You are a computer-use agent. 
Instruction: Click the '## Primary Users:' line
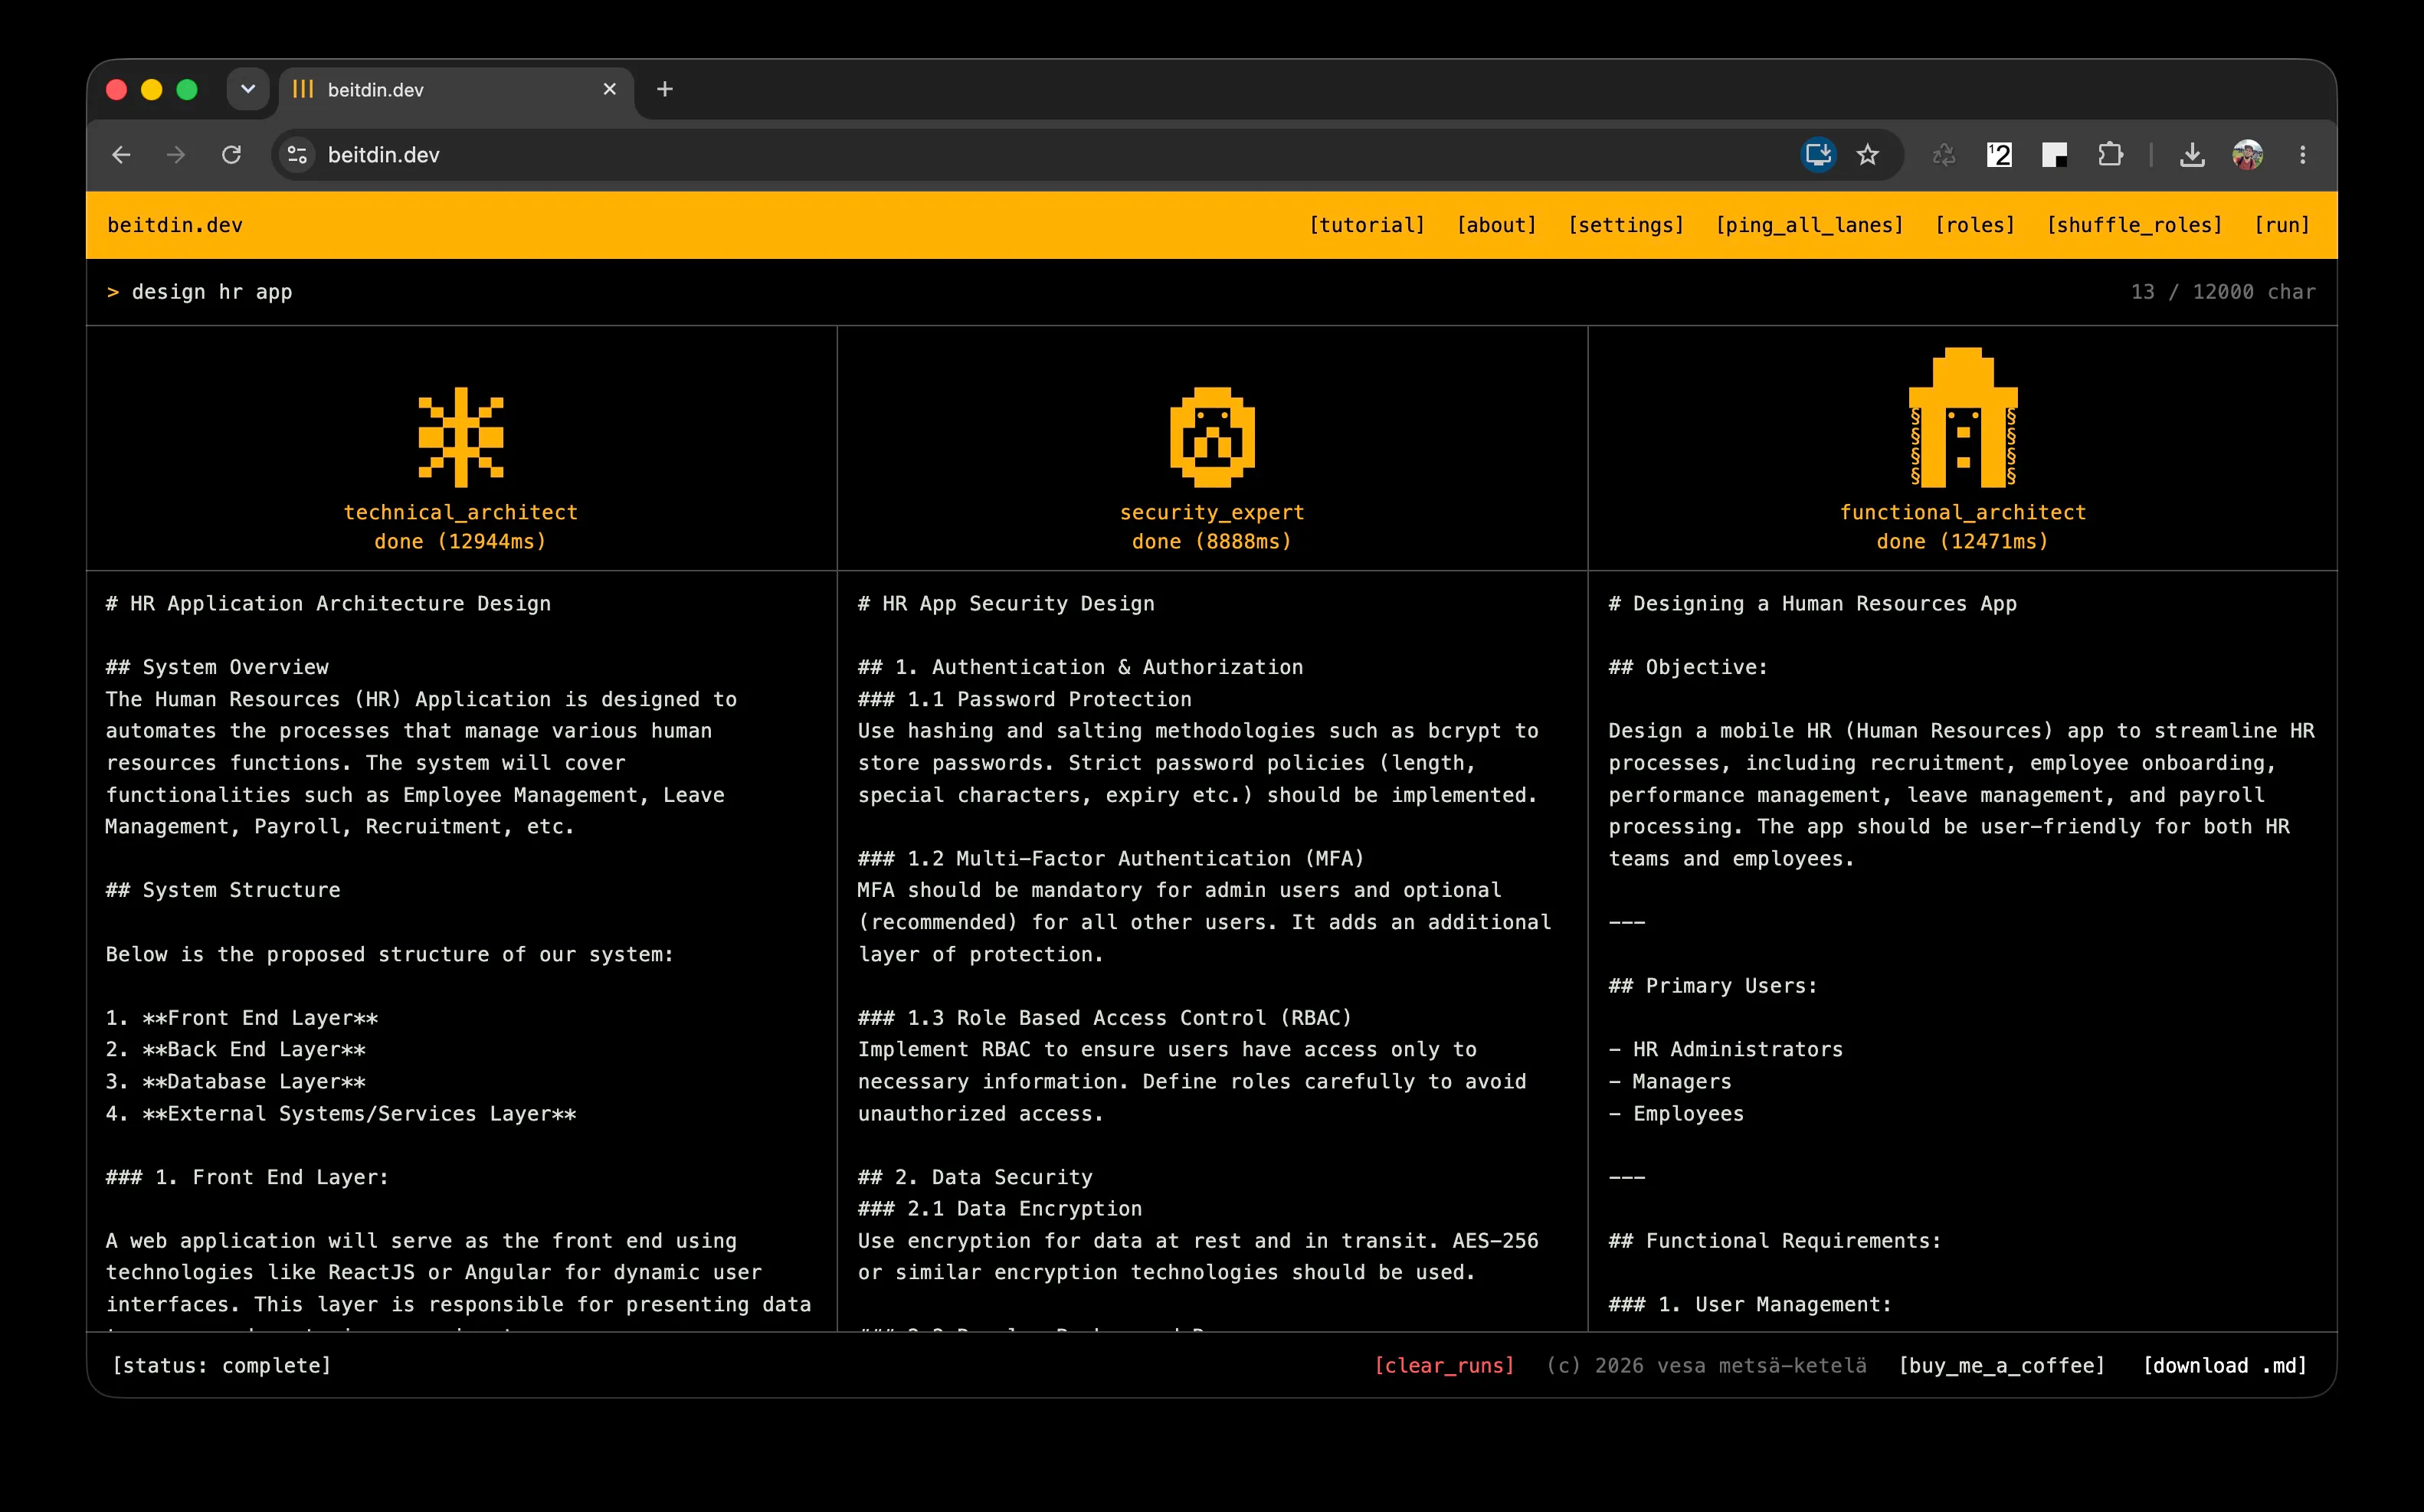point(1713,986)
